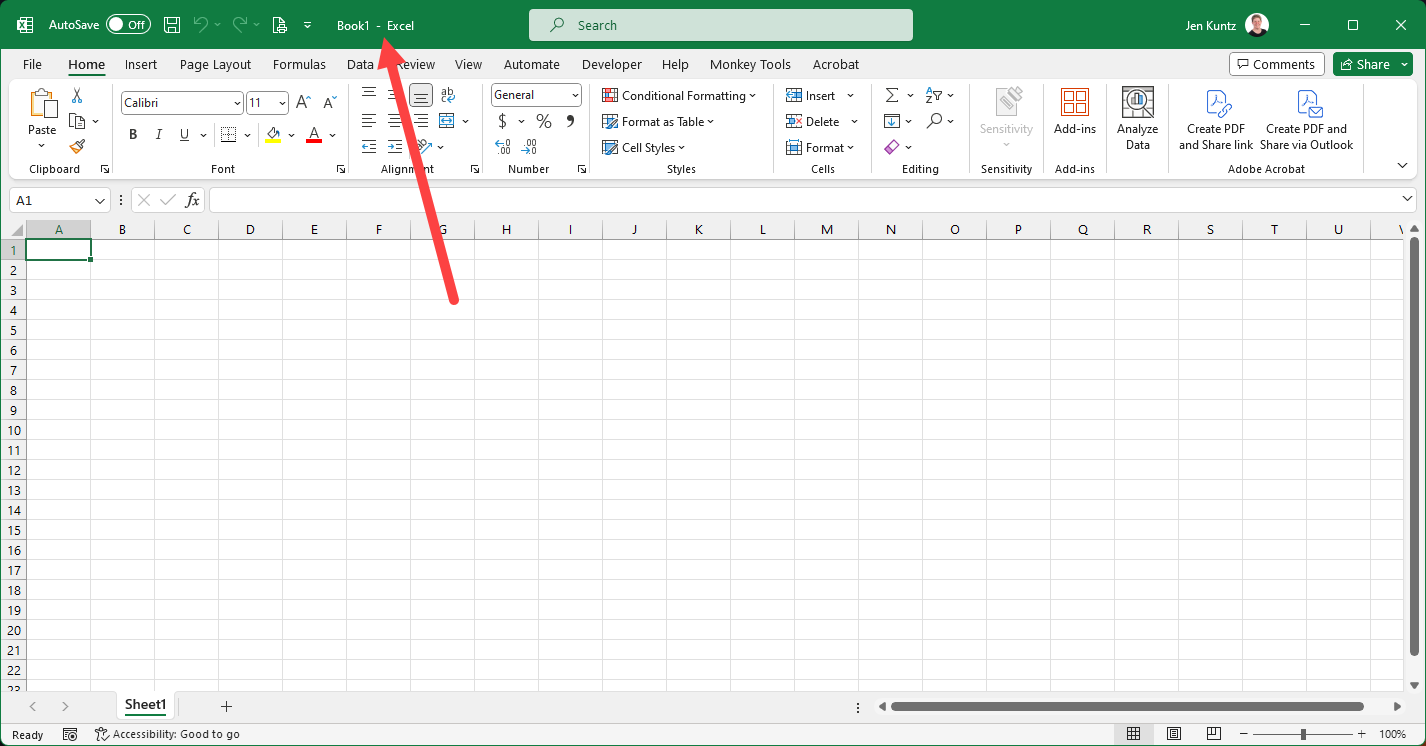Click the yellow Fill Color swatch
The width and height of the screenshot is (1426, 746).
[x=273, y=135]
